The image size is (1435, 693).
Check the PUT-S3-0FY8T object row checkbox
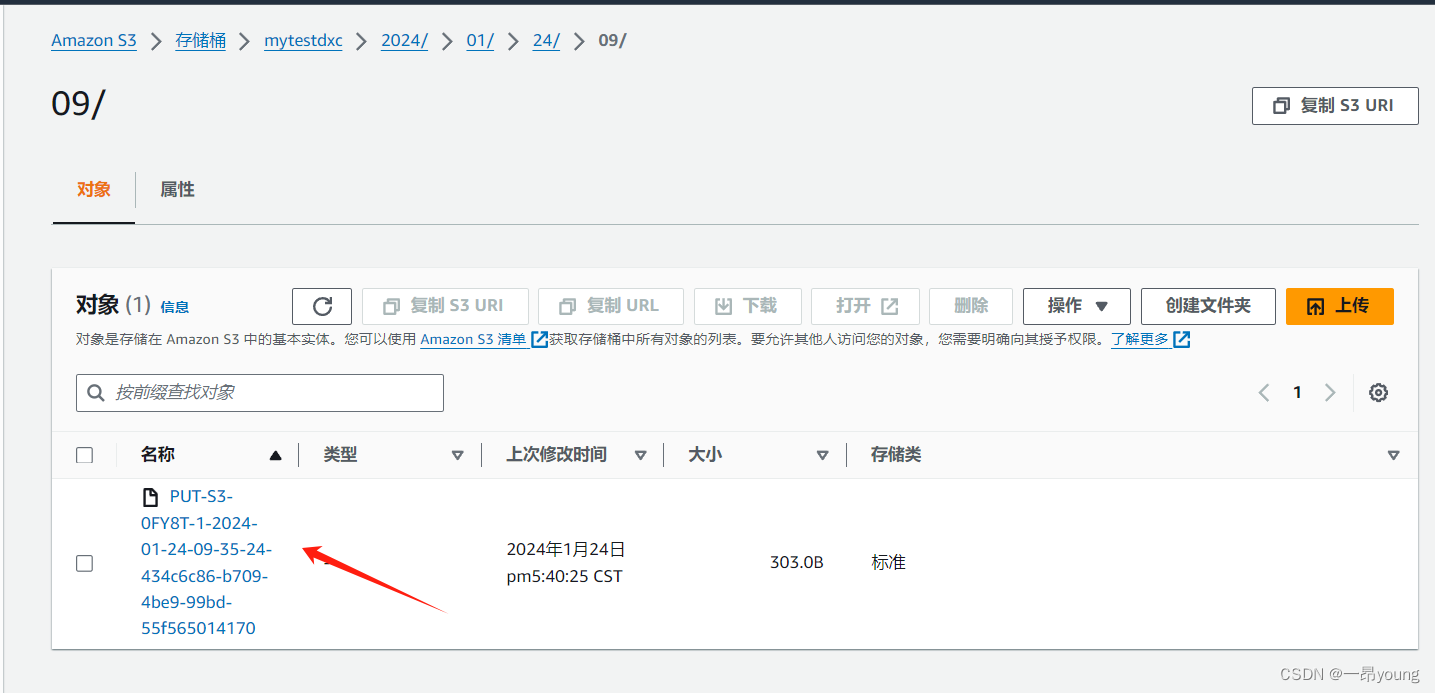point(85,563)
